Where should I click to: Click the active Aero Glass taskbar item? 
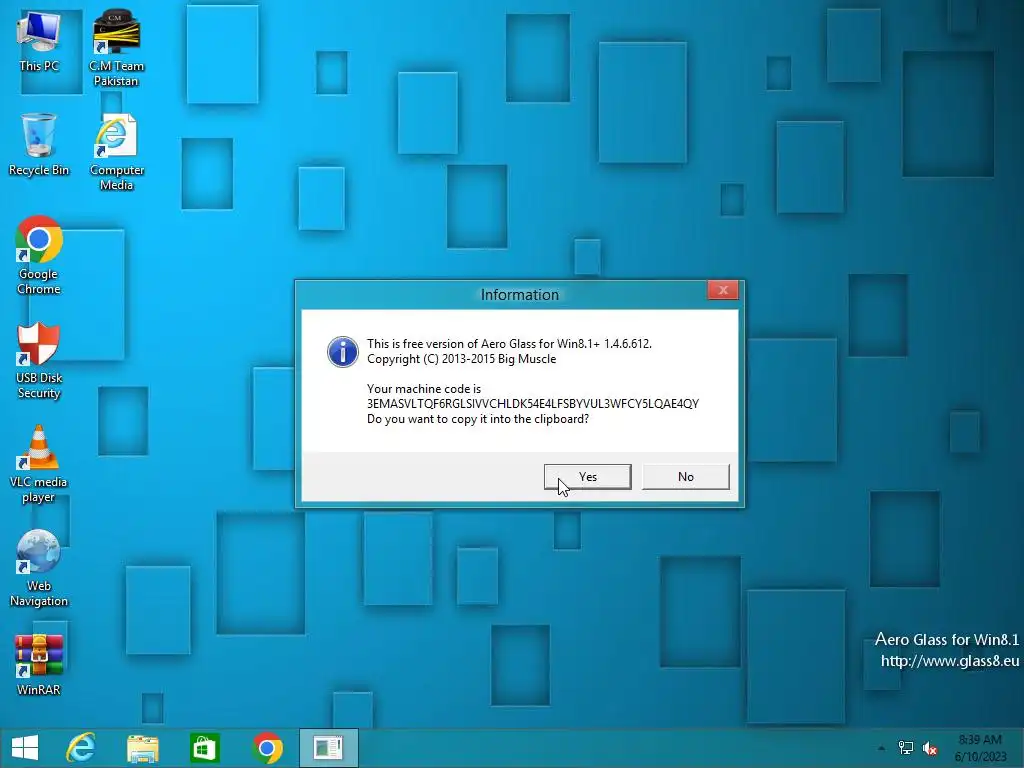tap(328, 748)
